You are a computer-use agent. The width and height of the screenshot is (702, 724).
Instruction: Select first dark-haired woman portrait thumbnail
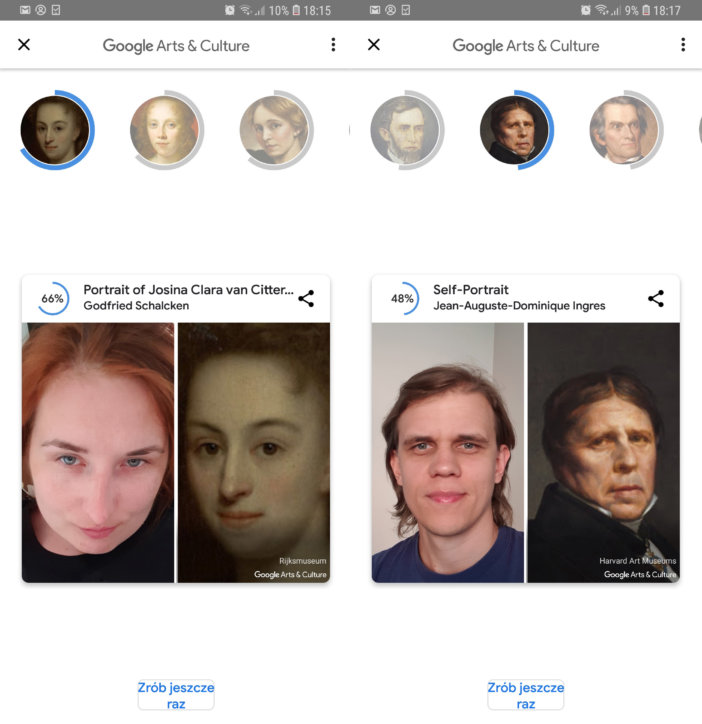click(x=56, y=130)
